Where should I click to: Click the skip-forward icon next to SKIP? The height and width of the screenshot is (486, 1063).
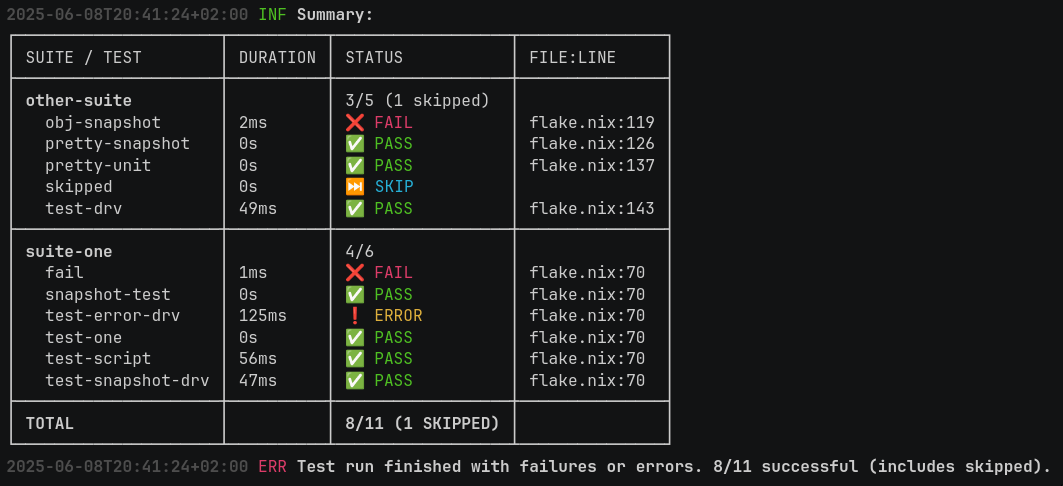355,187
